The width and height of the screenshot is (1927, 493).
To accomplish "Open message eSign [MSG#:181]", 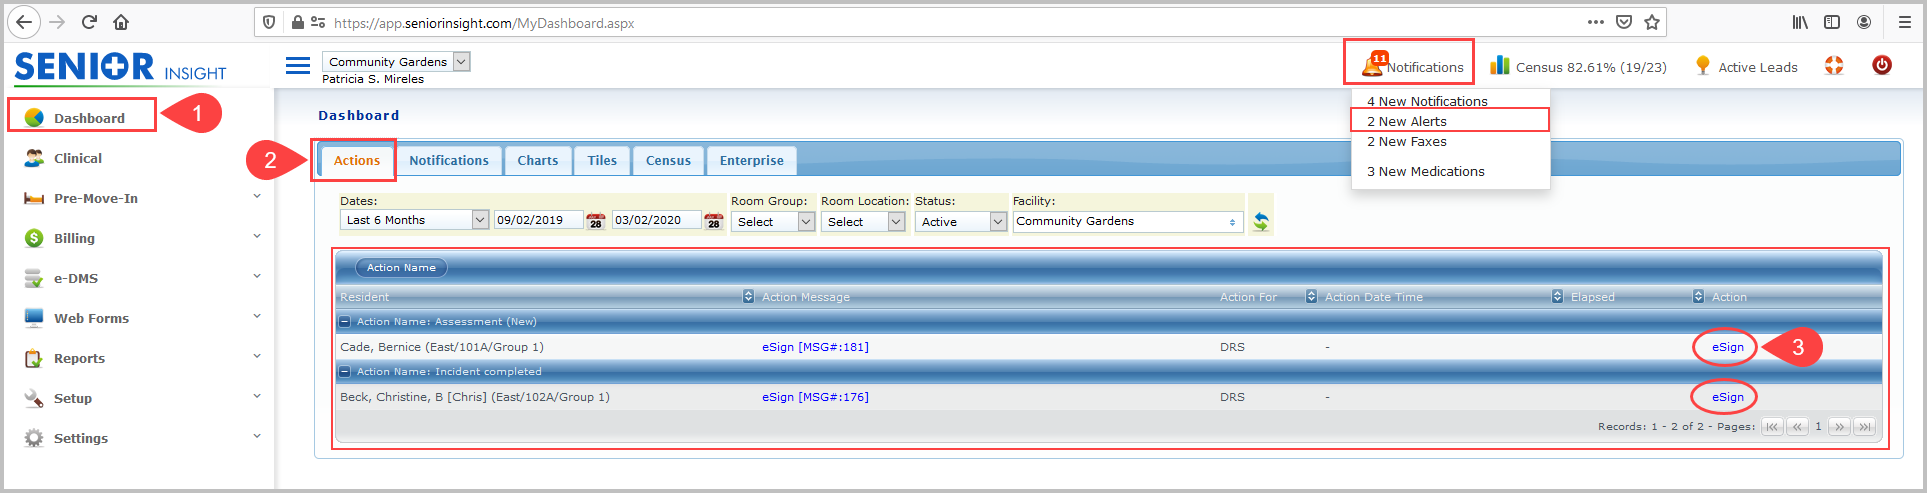I will [815, 347].
